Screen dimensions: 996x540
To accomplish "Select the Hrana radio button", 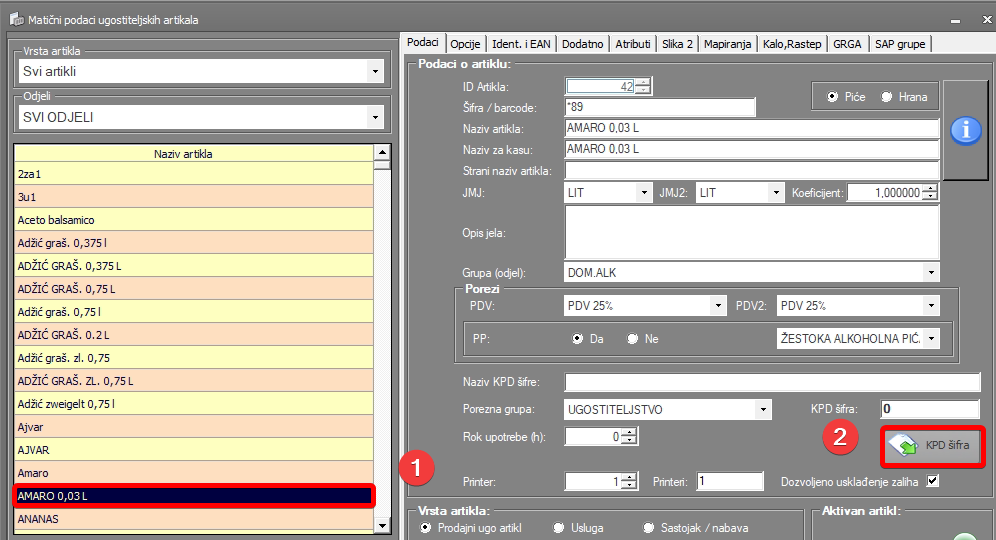I will click(886, 97).
